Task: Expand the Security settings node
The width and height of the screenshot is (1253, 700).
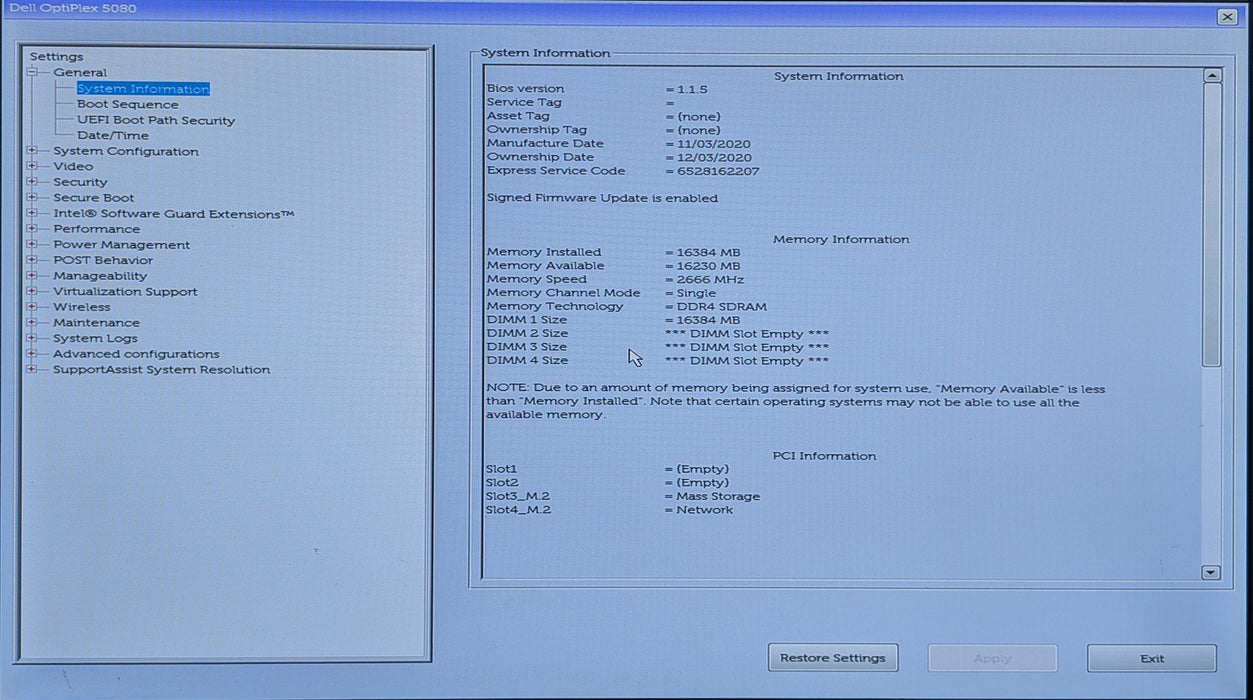Action: (32, 182)
